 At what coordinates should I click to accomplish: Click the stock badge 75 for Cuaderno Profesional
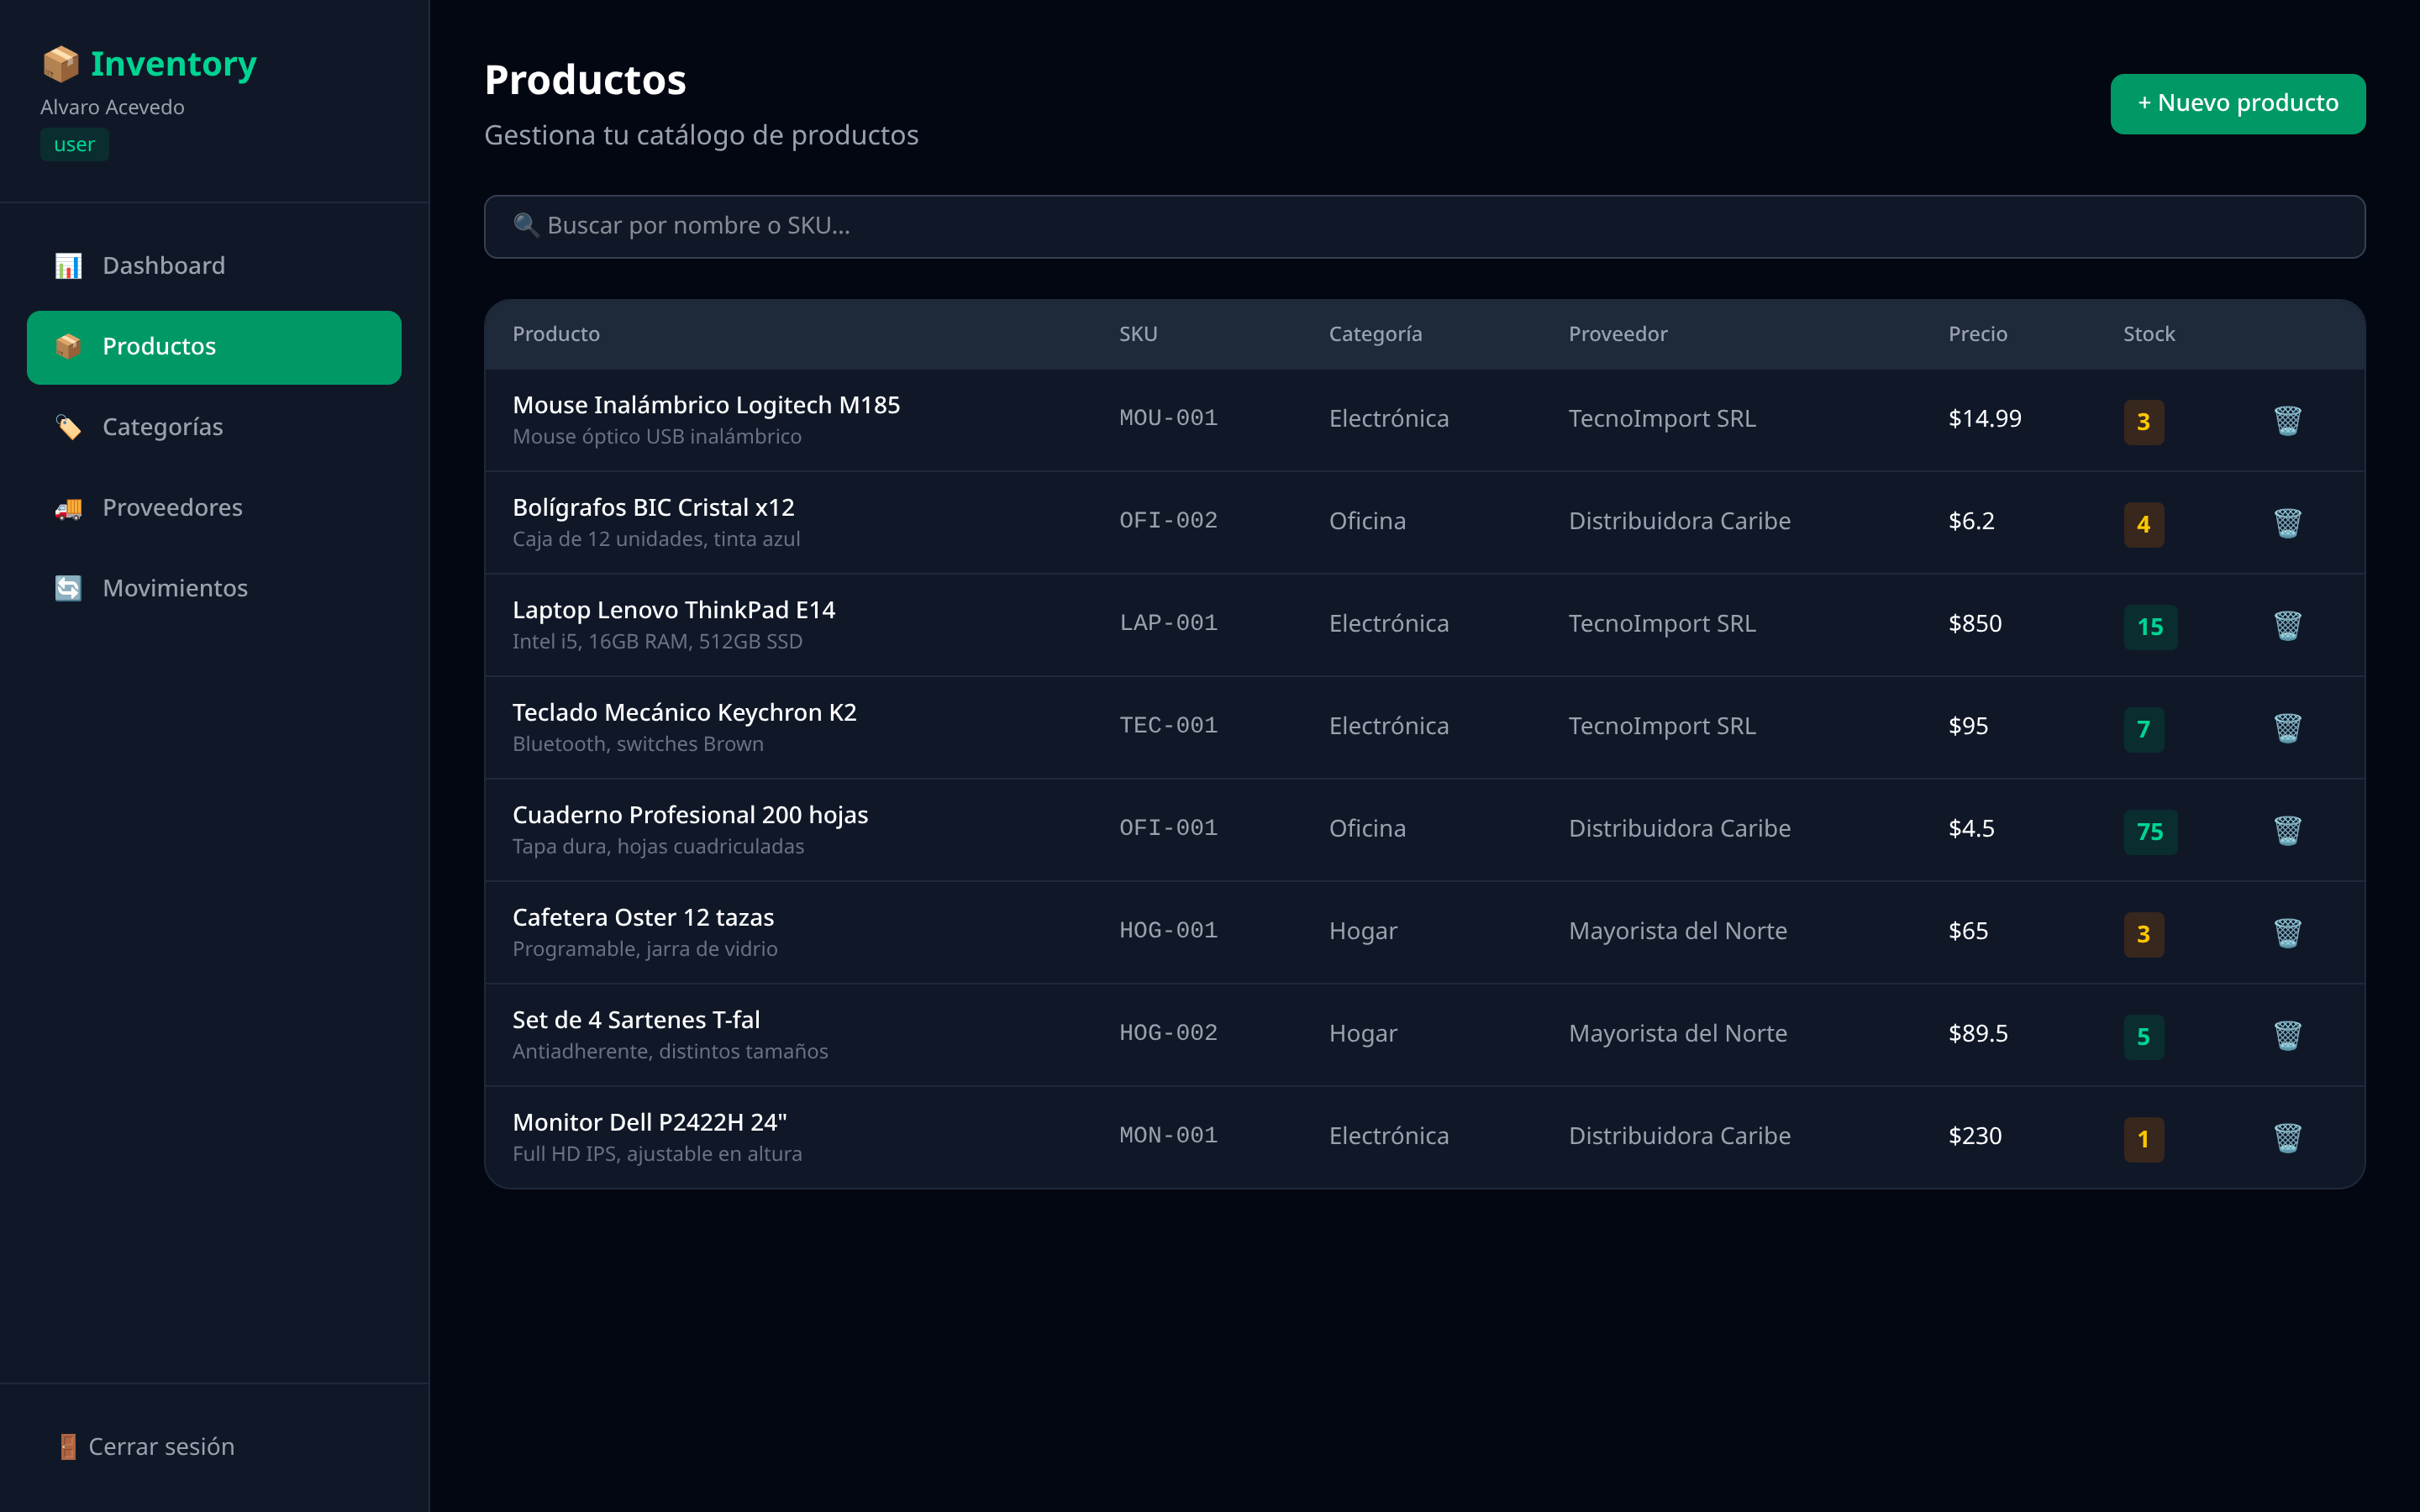pos(2150,832)
